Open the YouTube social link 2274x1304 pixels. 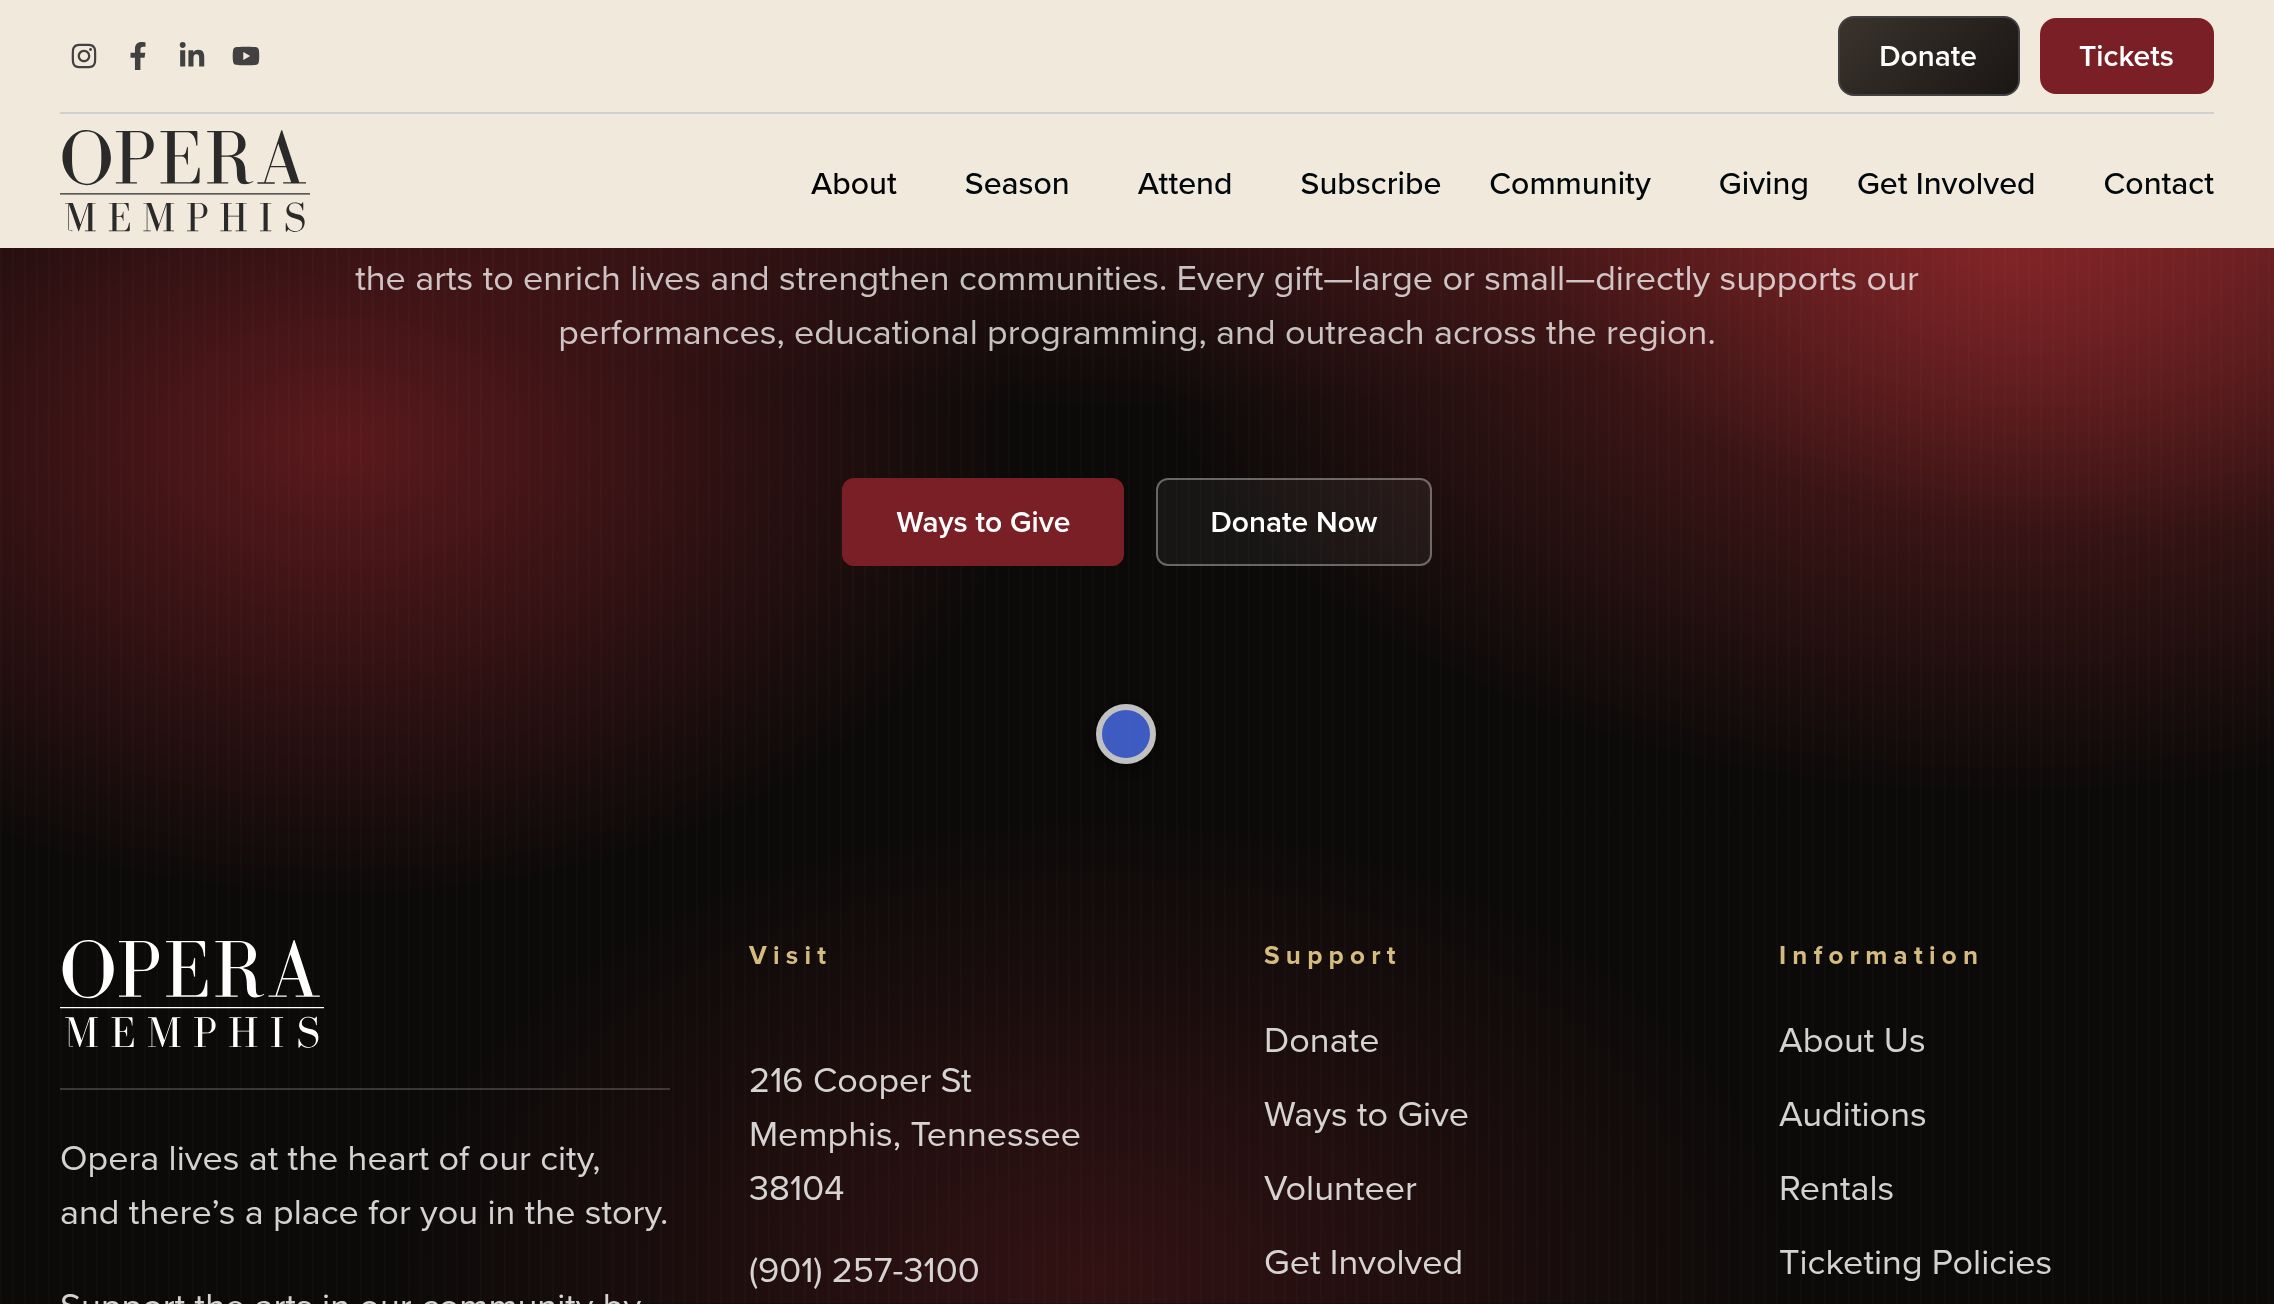coord(246,56)
